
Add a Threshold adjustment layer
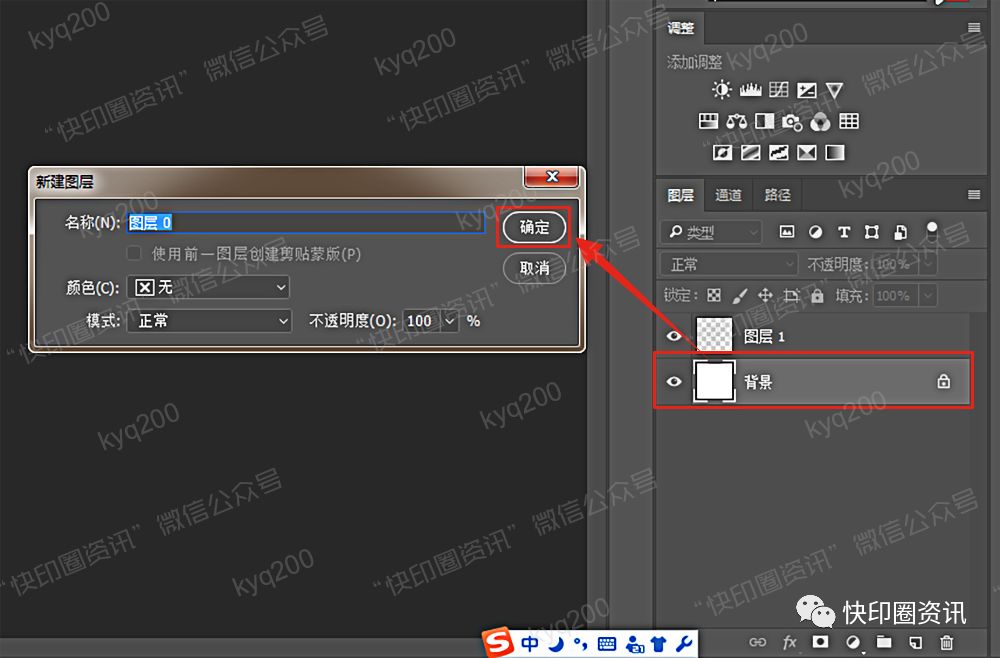(778, 152)
